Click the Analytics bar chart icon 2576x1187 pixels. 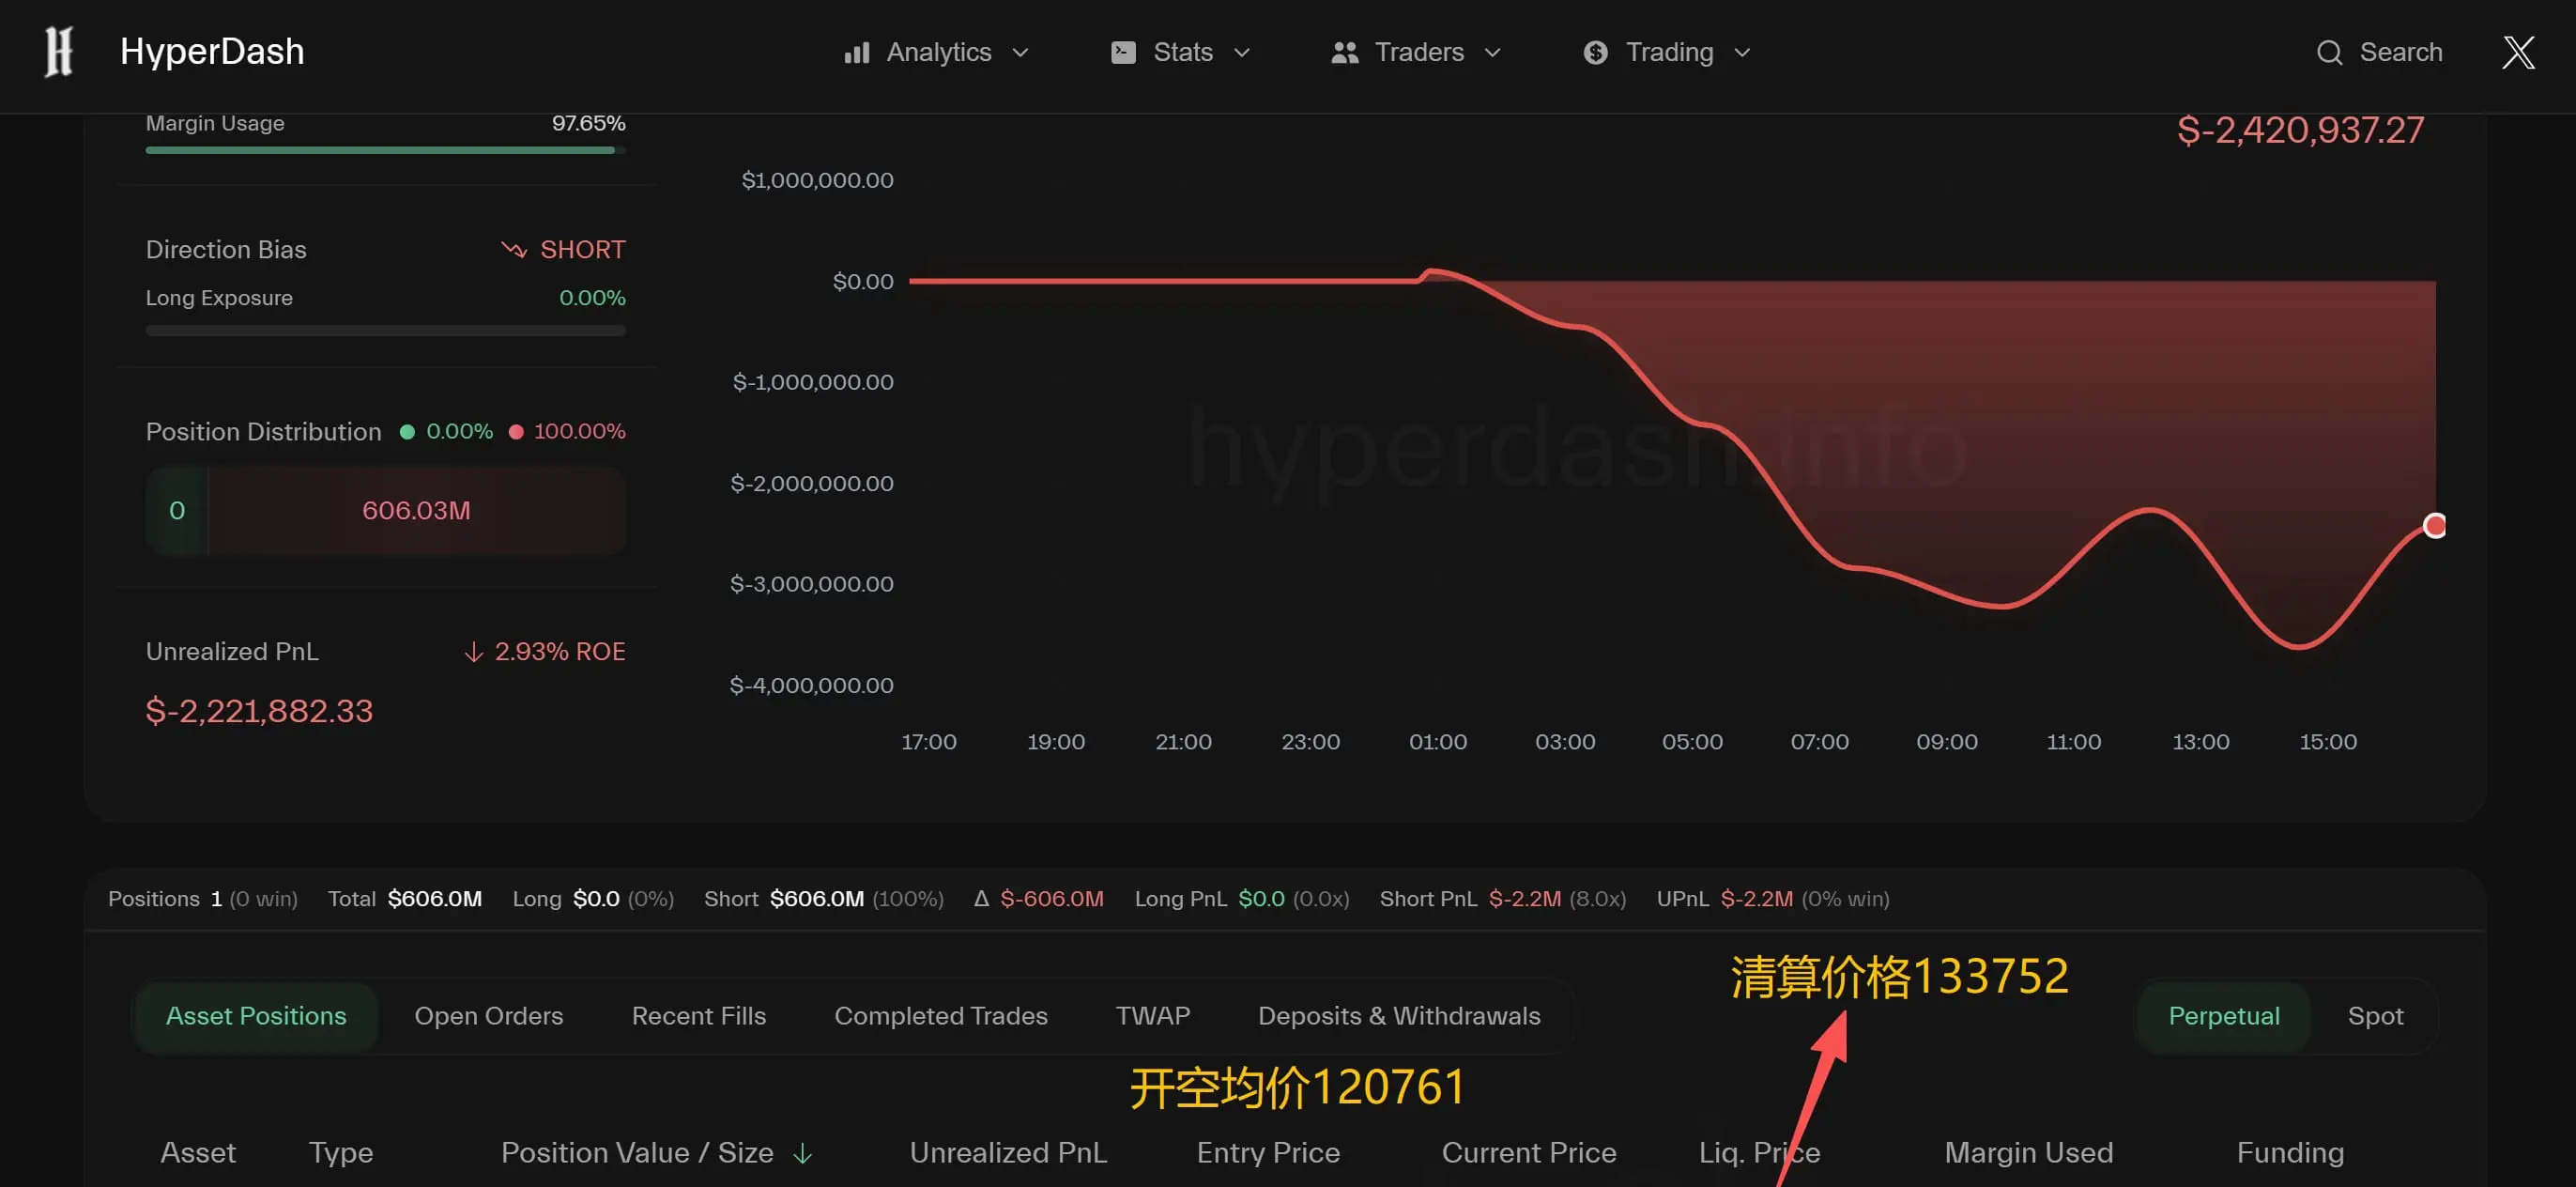tap(856, 53)
